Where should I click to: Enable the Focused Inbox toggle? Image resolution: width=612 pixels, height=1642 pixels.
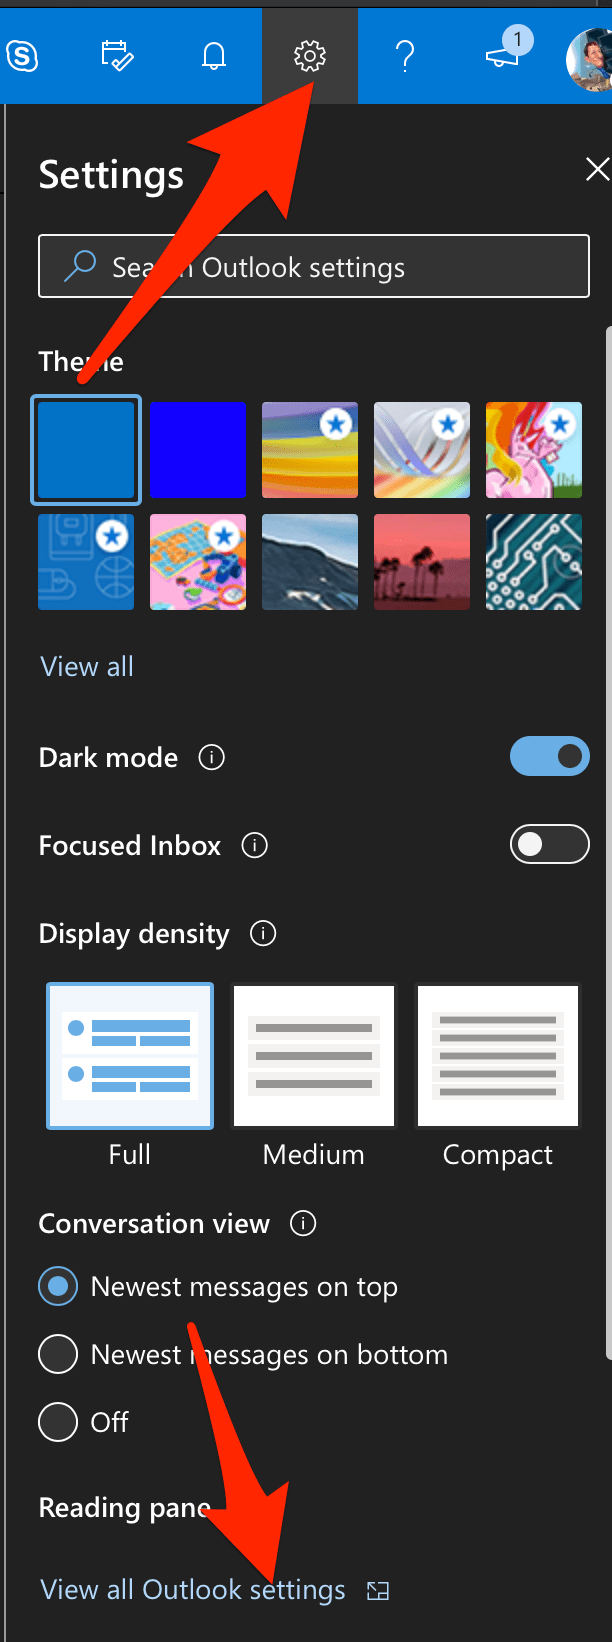(x=550, y=845)
